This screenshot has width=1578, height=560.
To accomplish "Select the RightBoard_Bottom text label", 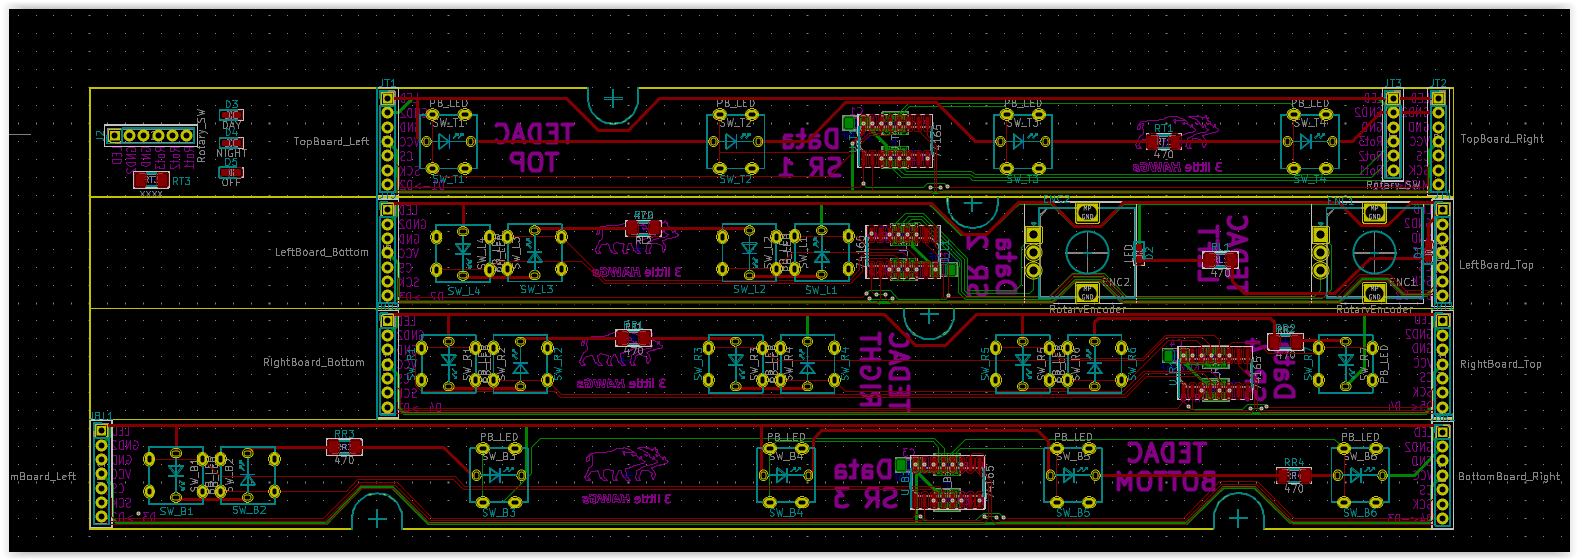I will pos(314,362).
